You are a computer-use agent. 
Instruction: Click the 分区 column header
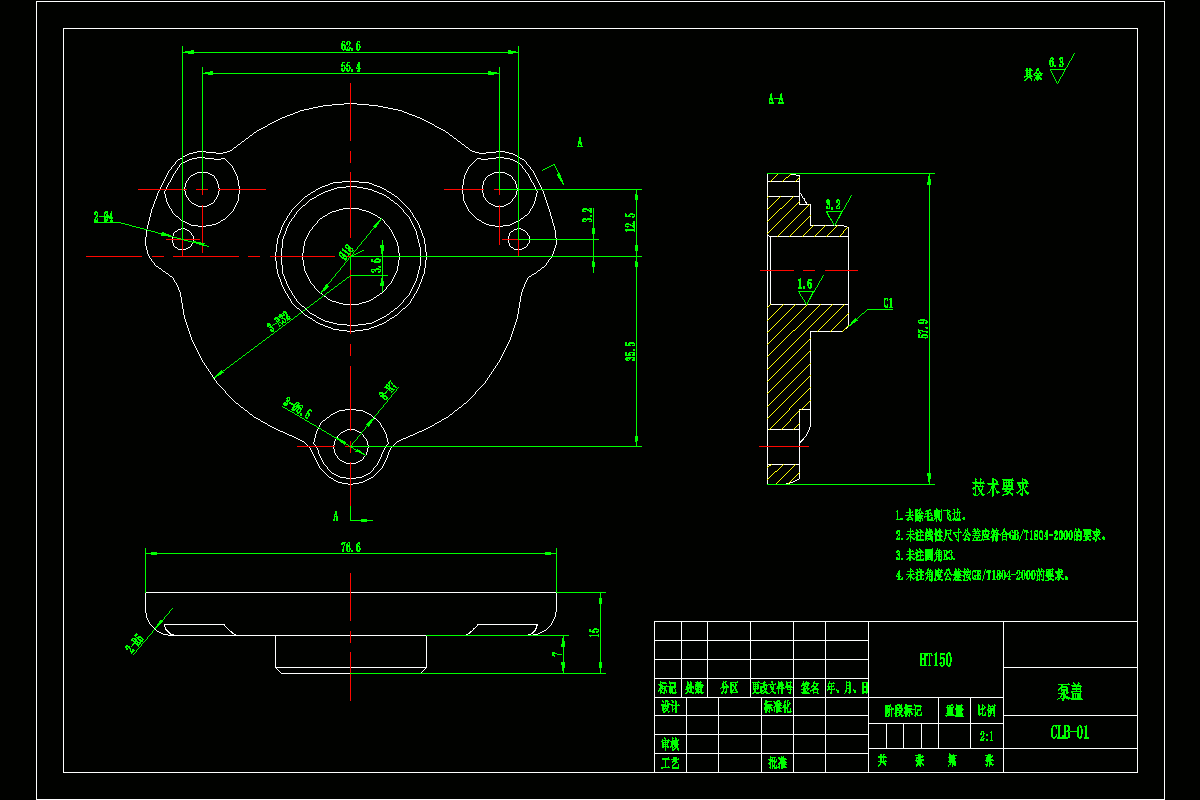coord(729,688)
